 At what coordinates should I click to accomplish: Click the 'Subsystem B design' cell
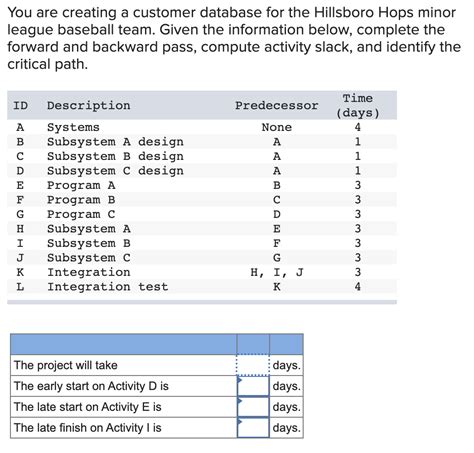(115, 156)
